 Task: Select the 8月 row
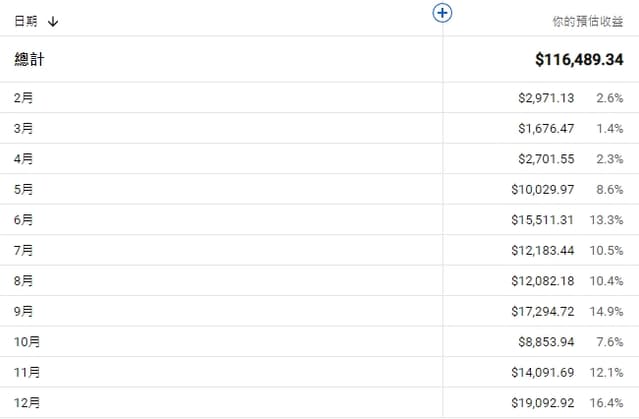pyautogui.click(x=24, y=280)
